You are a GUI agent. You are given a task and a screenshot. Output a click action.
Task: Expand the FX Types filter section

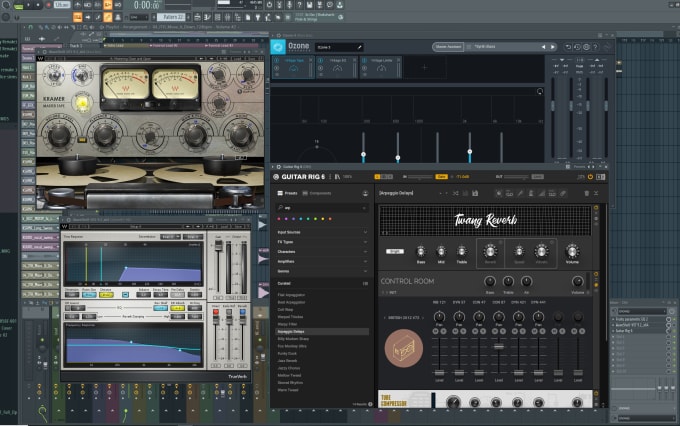[323, 242]
